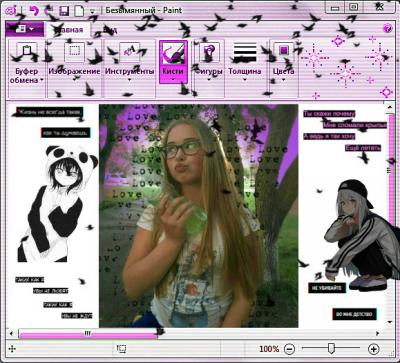Open the Толщина line thickness selector
The height and width of the screenshot is (363, 400).
pos(245,53)
